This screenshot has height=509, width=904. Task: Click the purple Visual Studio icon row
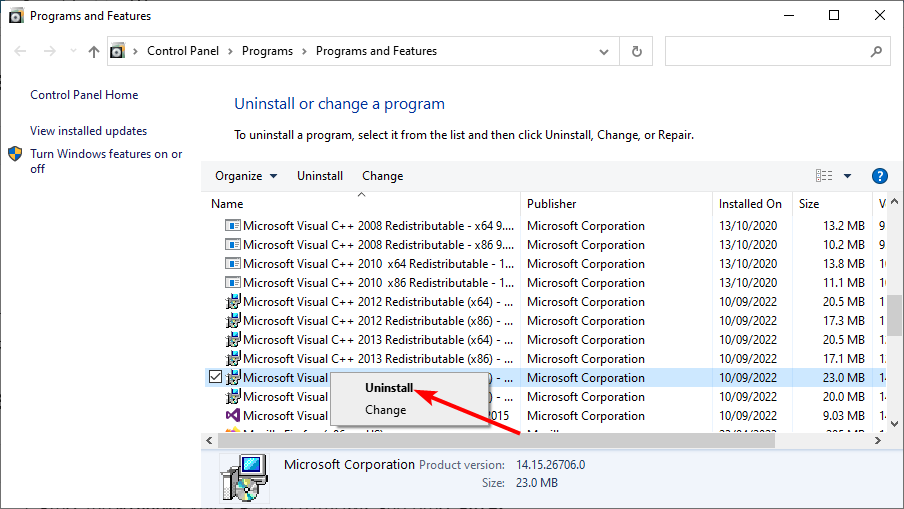coord(232,416)
